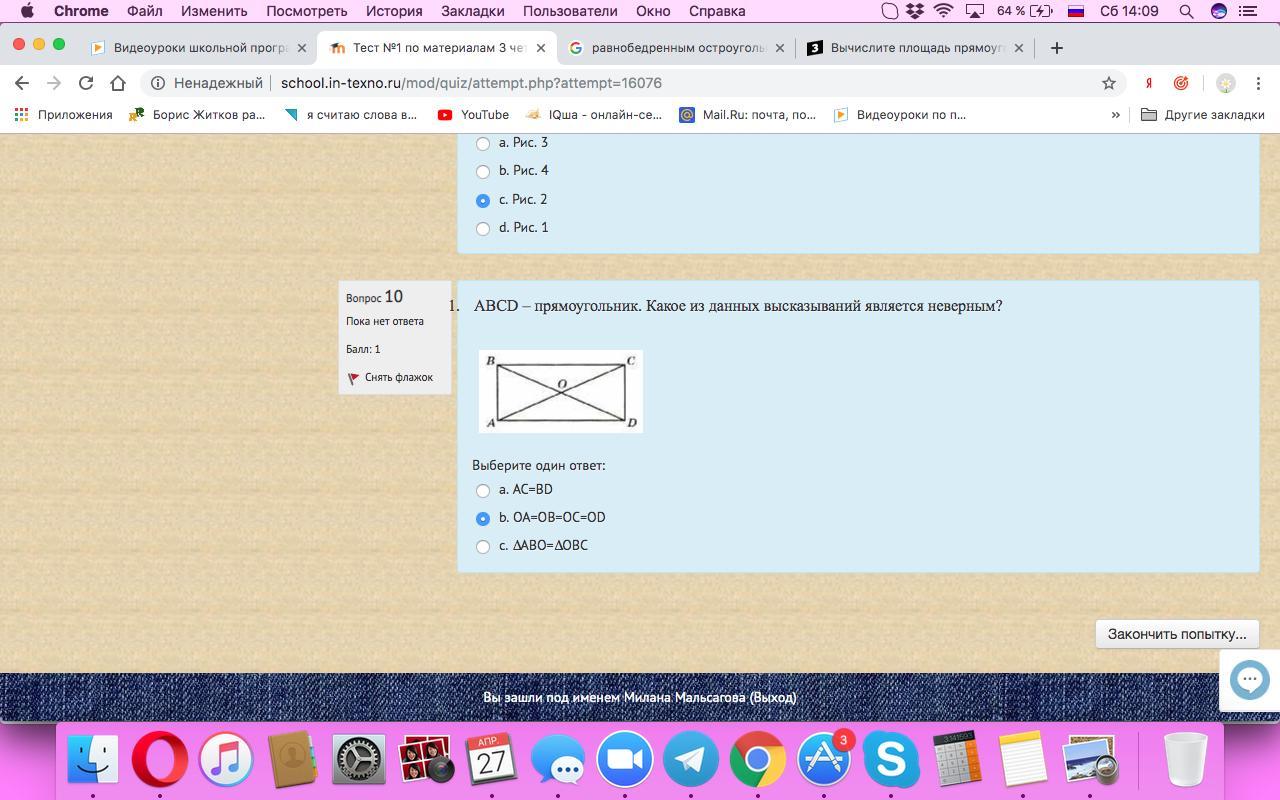
Task: Click the Закончить попытку button
Action: point(1177,634)
